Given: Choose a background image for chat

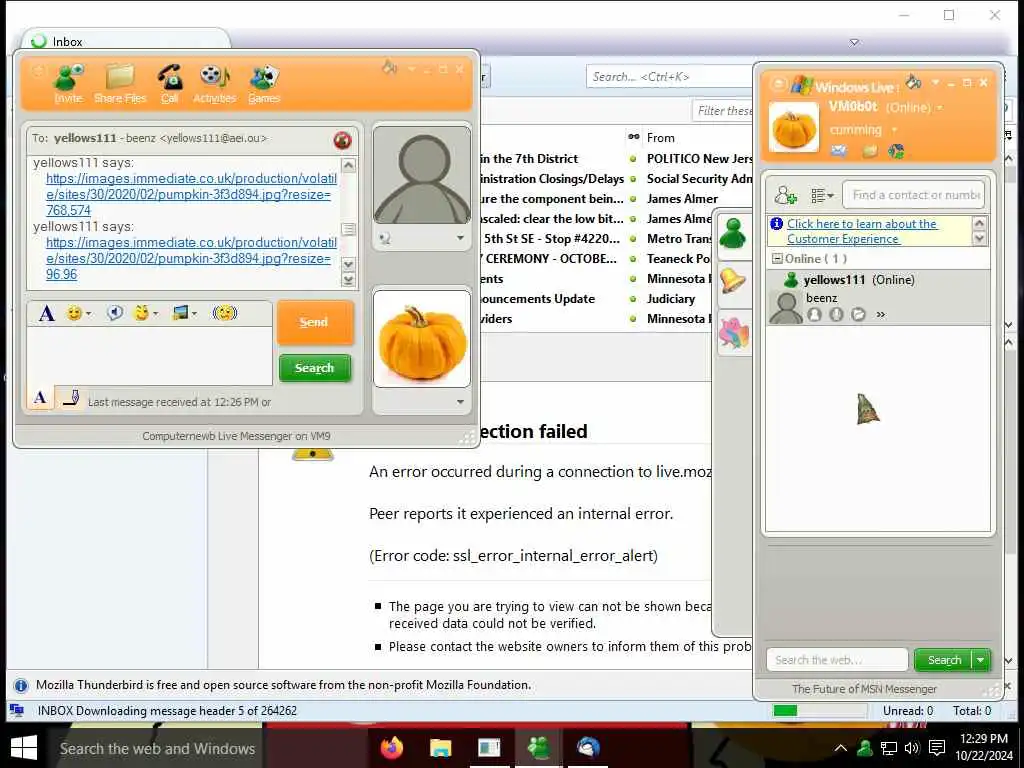Looking at the screenshot, I should (x=184, y=313).
